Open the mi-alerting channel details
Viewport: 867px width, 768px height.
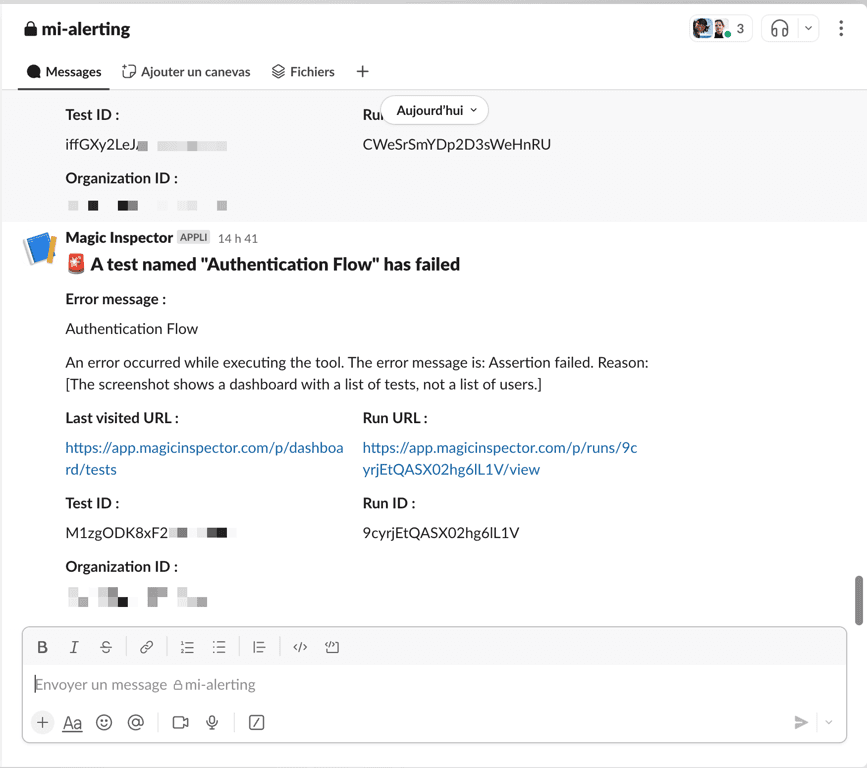pos(77,29)
